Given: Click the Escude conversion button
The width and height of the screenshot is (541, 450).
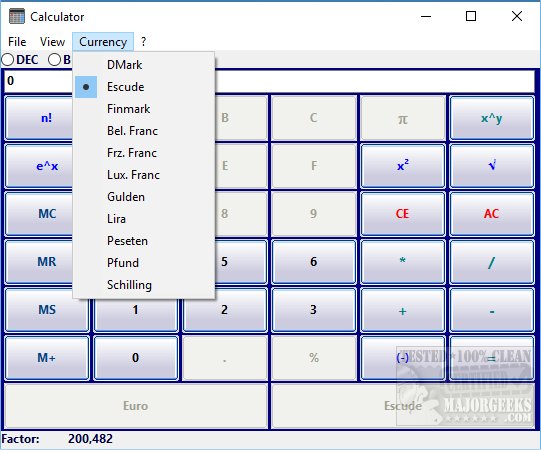Looking at the screenshot, I should 403,406.
